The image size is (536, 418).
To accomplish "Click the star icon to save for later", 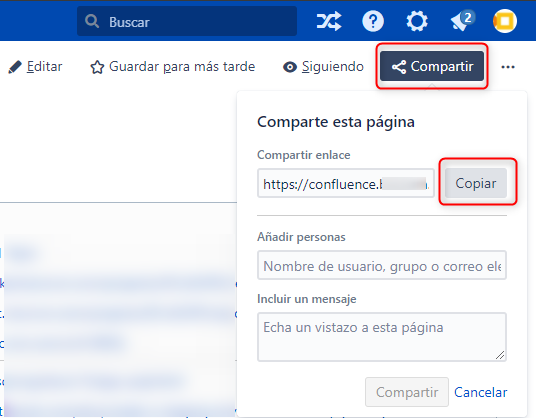I will (x=97, y=67).
